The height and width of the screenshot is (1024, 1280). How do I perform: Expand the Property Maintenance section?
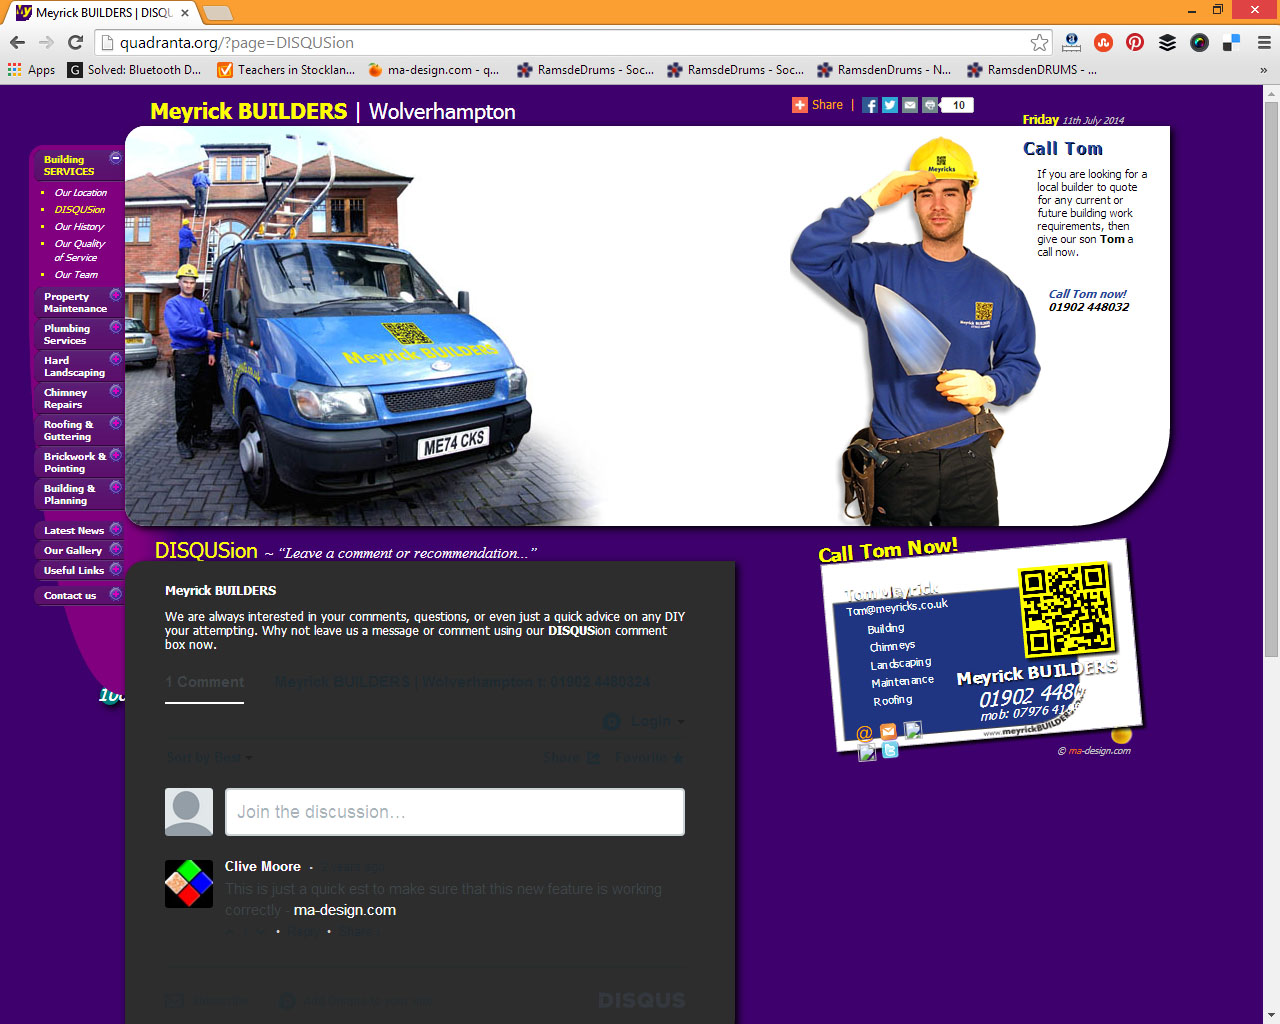[115, 295]
